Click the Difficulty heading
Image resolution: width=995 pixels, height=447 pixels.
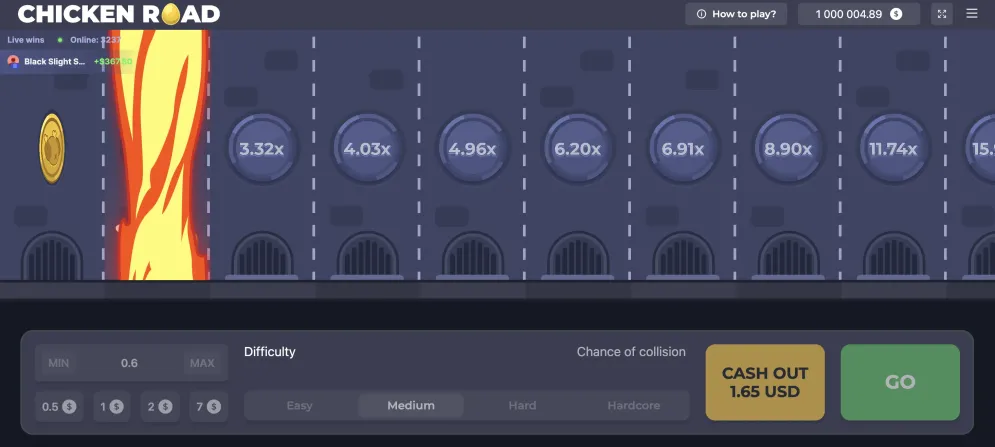click(x=270, y=352)
